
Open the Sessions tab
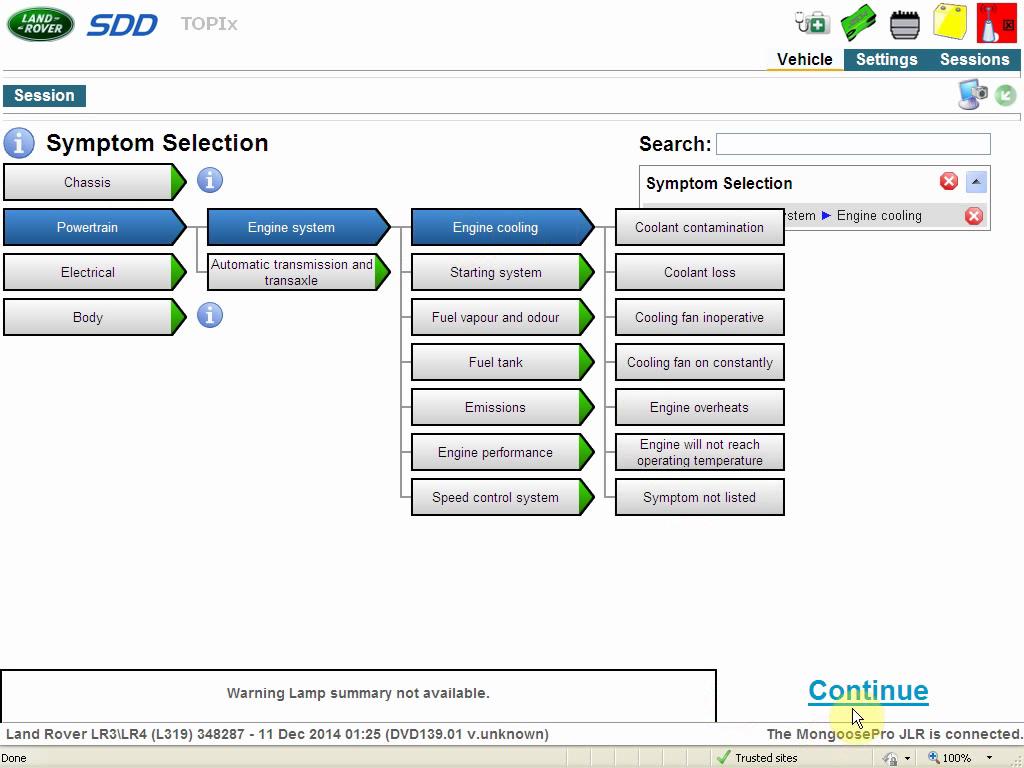click(x=974, y=59)
